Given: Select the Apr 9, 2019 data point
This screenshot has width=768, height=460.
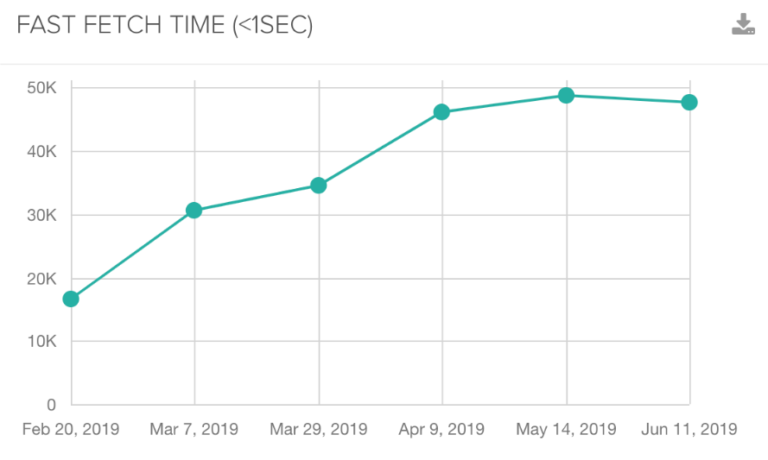Looking at the screenshot, I should [442, 112].
